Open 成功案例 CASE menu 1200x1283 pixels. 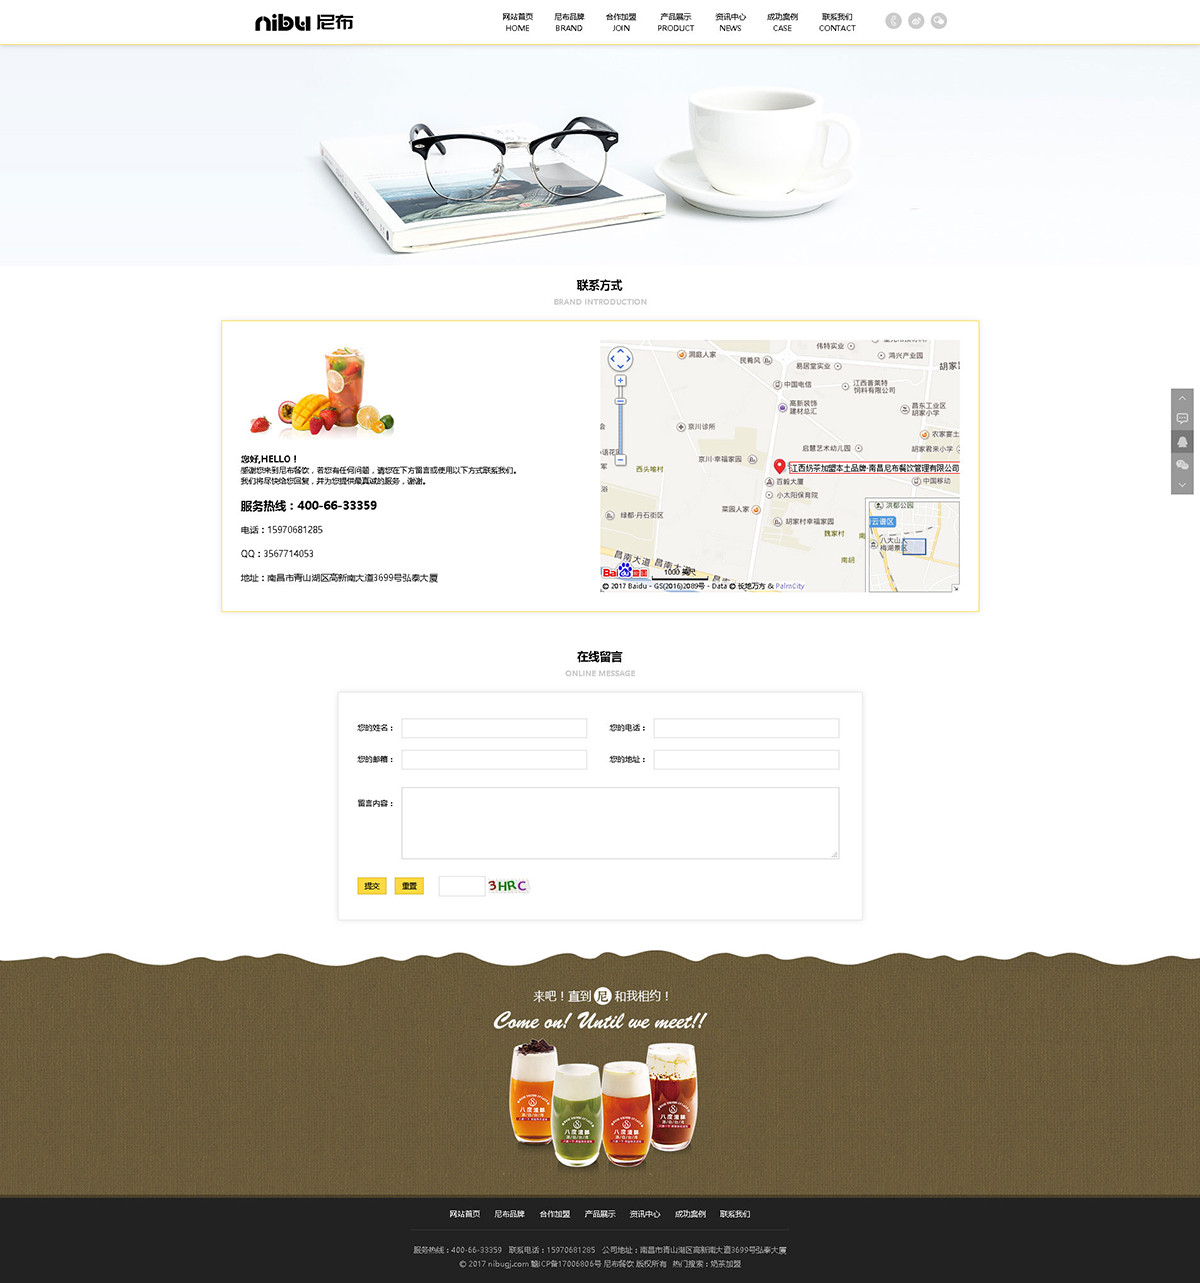click(x=782, y=22)
